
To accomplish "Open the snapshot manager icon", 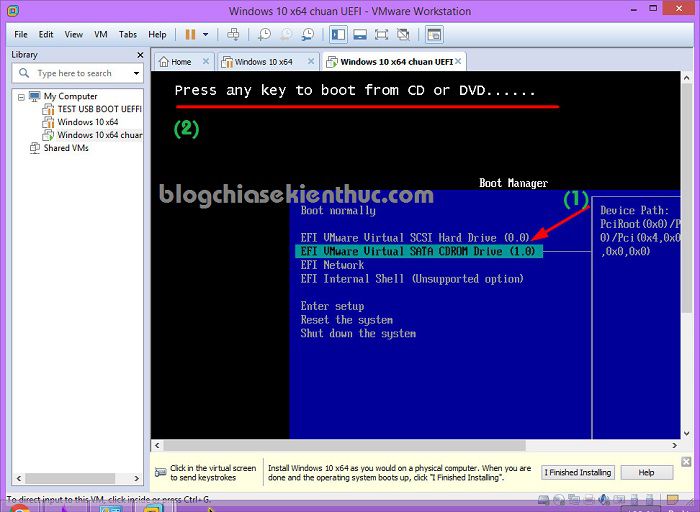I will tap(307, 34).
